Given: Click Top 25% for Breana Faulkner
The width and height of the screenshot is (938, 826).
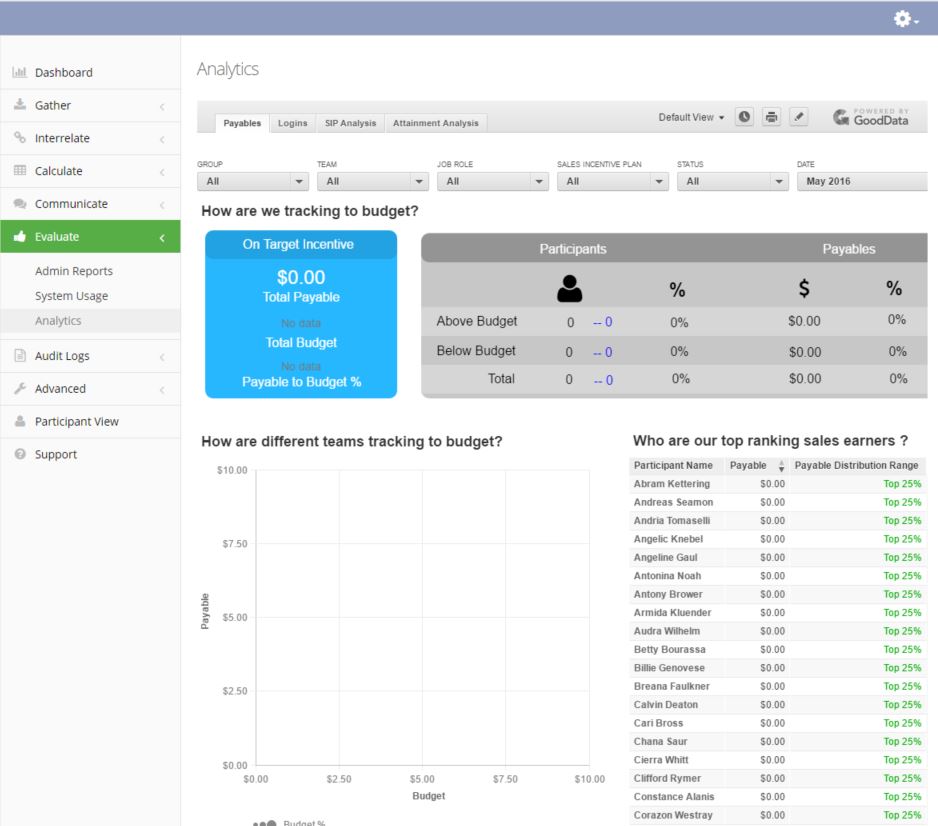Looking at the screenshot, I should (902, 686).
